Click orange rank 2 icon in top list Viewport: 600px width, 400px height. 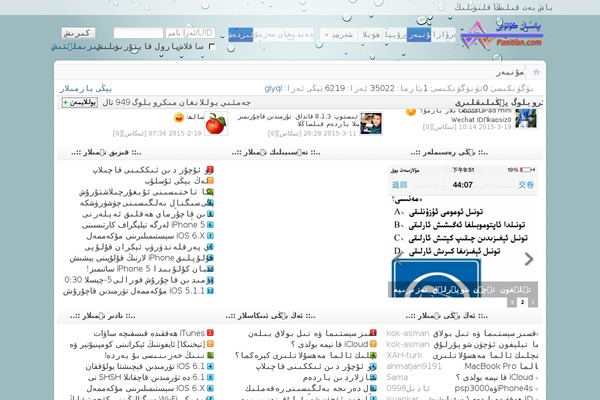[210, 181]
